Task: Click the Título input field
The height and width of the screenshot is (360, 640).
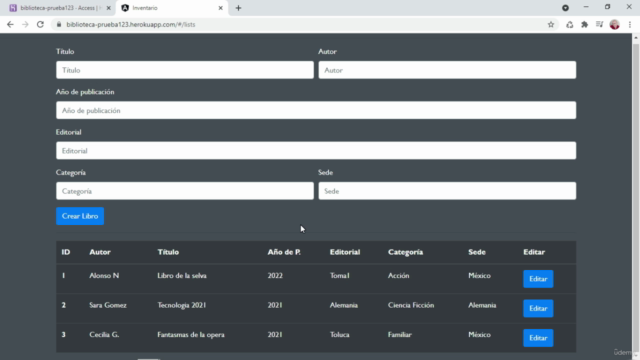Action: (x=185, y=70)
